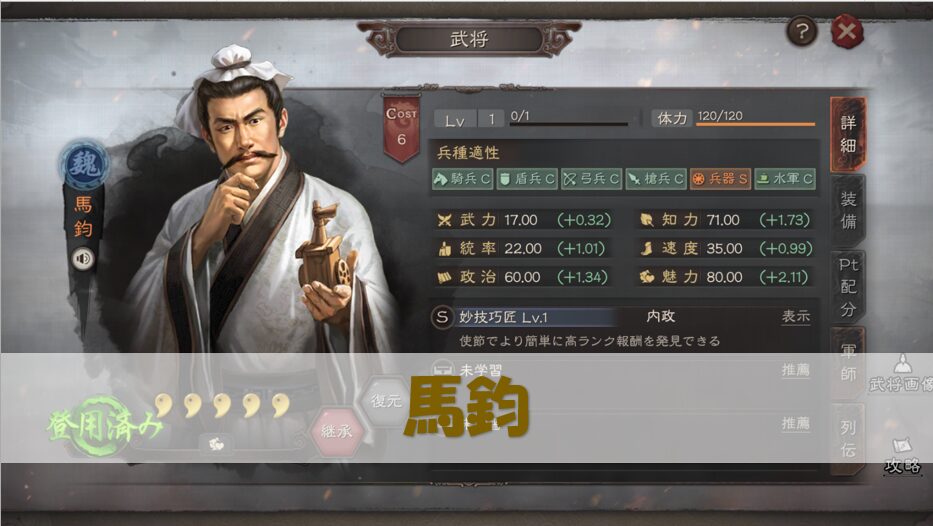Play the general's voice speaker icon

tap(83, 259)
